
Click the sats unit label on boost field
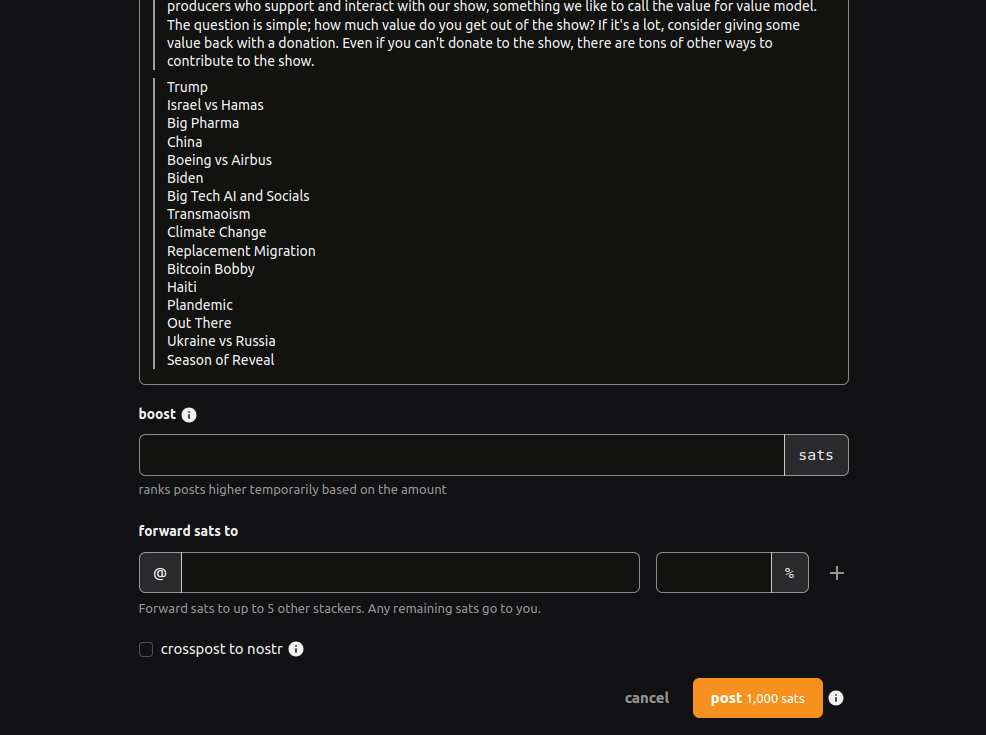click(x=816, y=455)
